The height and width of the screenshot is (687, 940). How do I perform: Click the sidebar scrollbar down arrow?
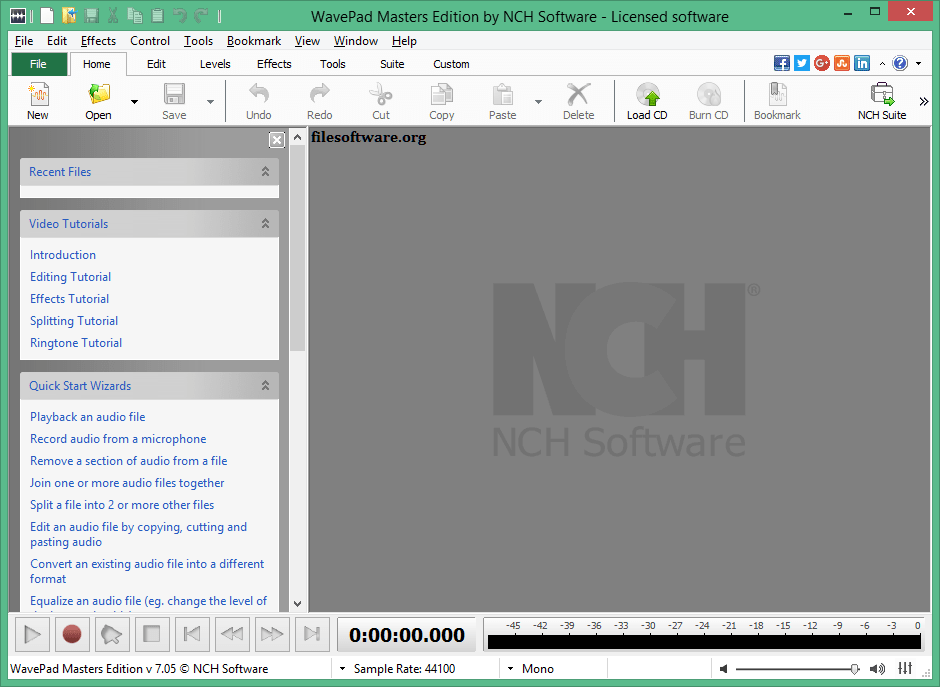(x=297, y=604)
